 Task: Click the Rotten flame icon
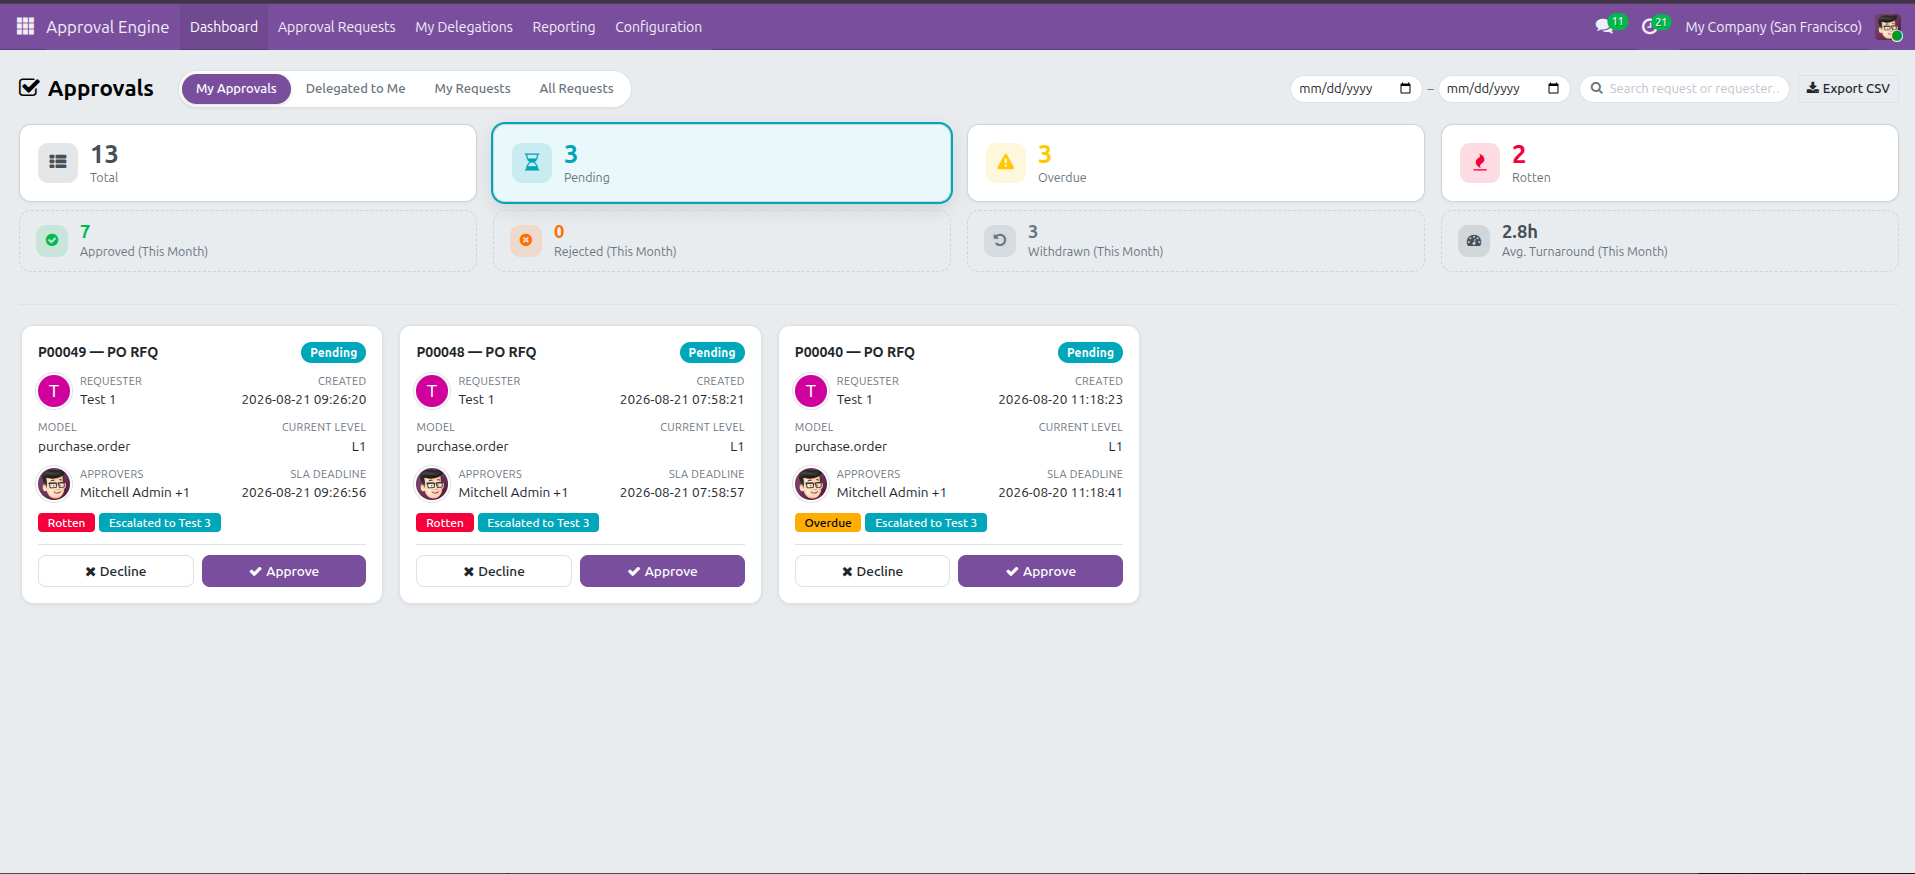coord(1480,162)
